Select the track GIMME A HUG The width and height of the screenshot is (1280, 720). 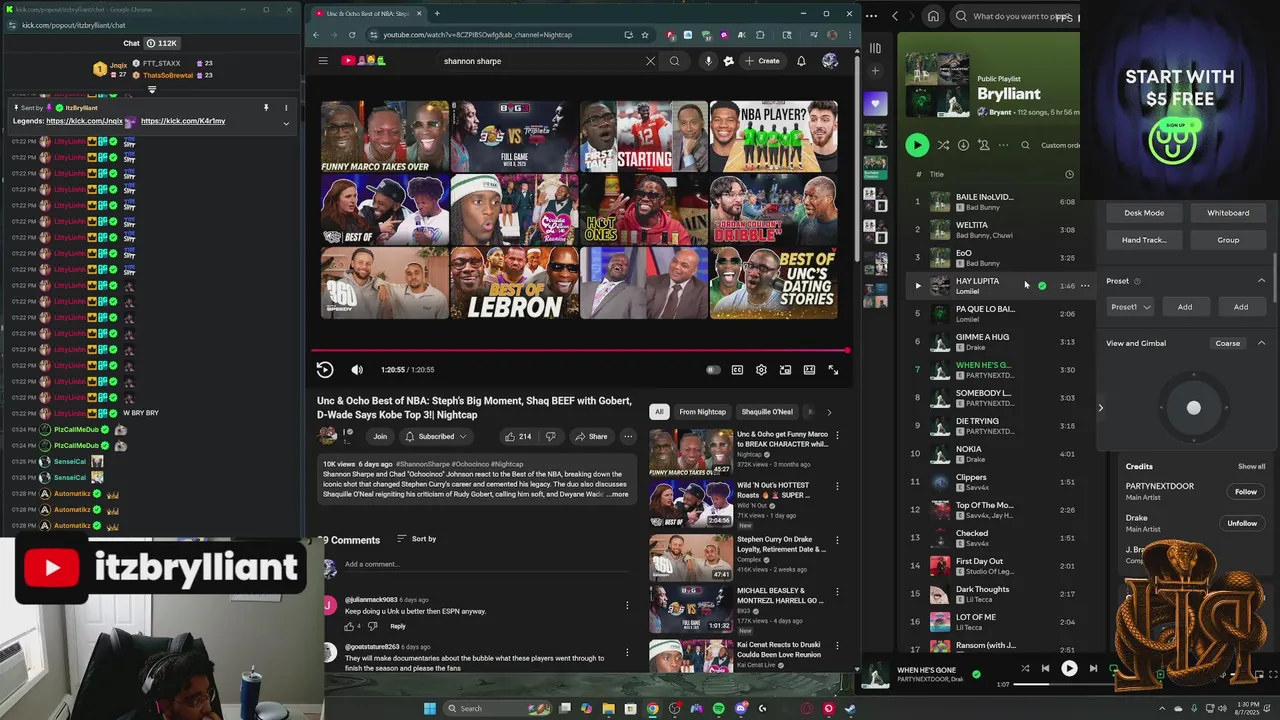tap(982, 337)
